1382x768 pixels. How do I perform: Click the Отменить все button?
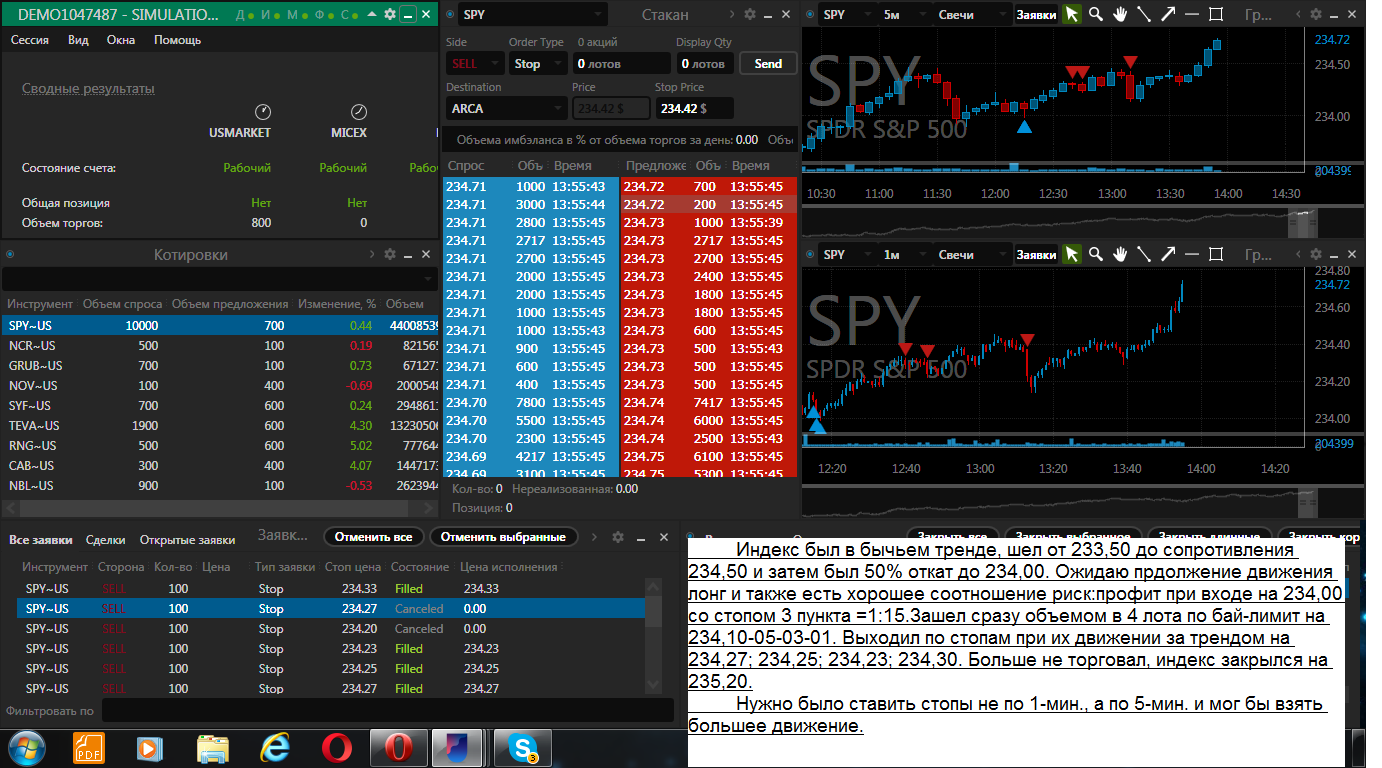pyautogui.click(x=374, y=537)
